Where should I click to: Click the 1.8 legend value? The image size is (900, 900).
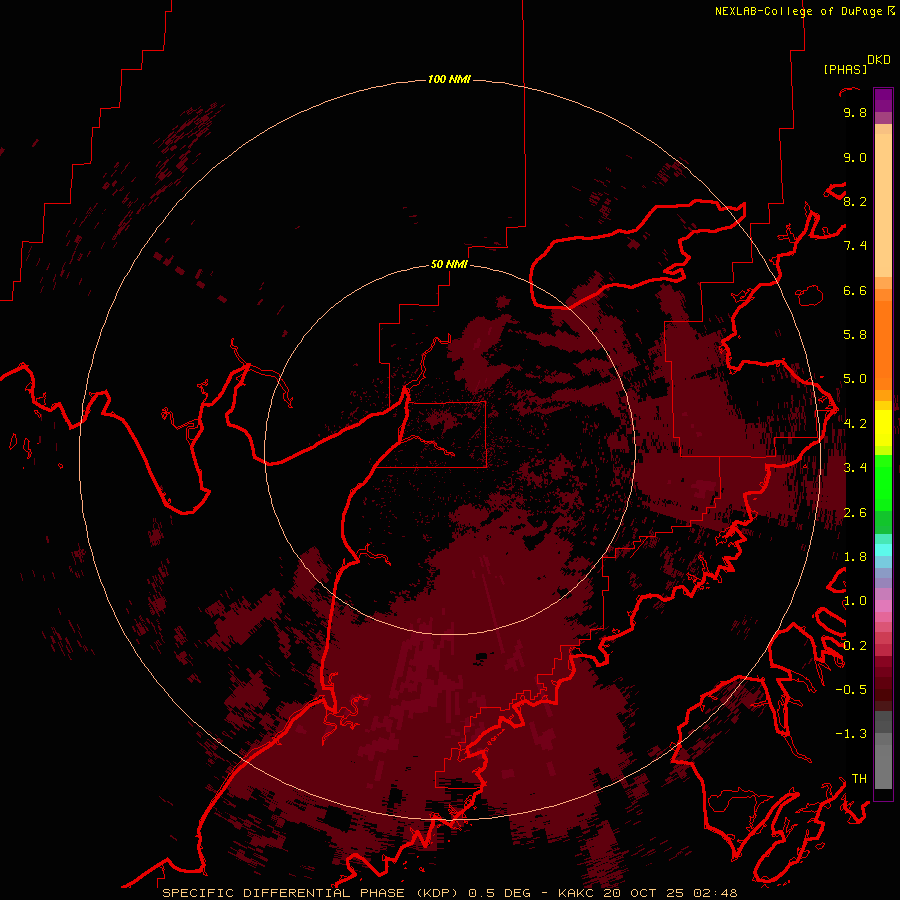tap(855, 557)
